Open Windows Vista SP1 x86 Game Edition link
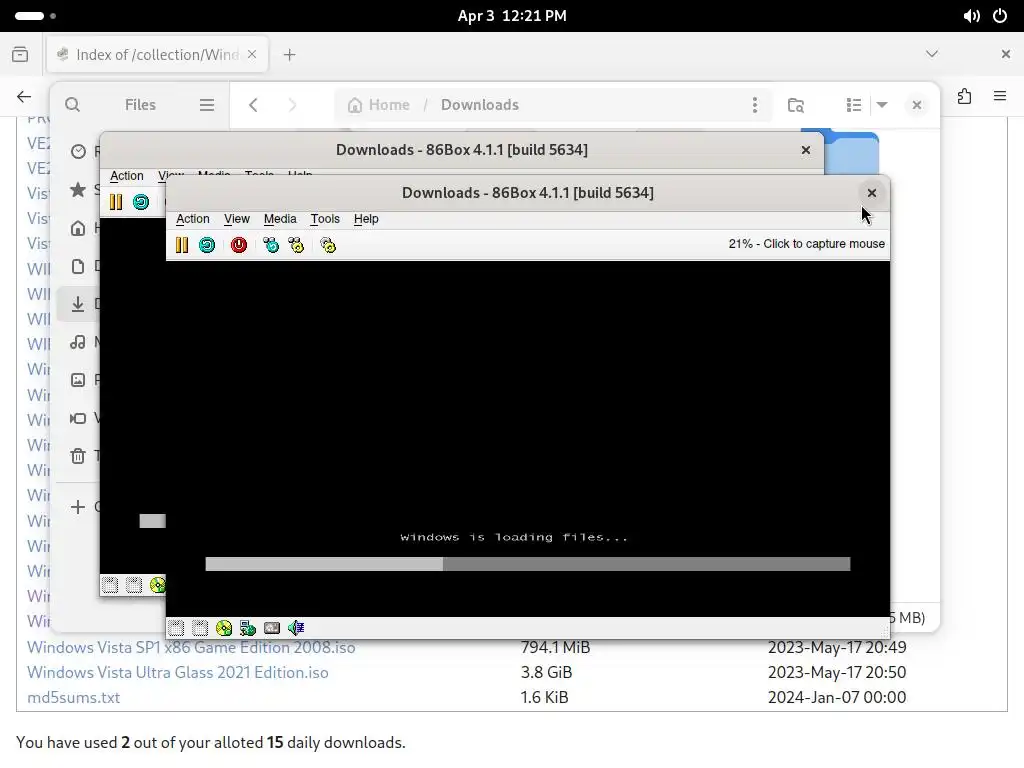 pos(191,648)
